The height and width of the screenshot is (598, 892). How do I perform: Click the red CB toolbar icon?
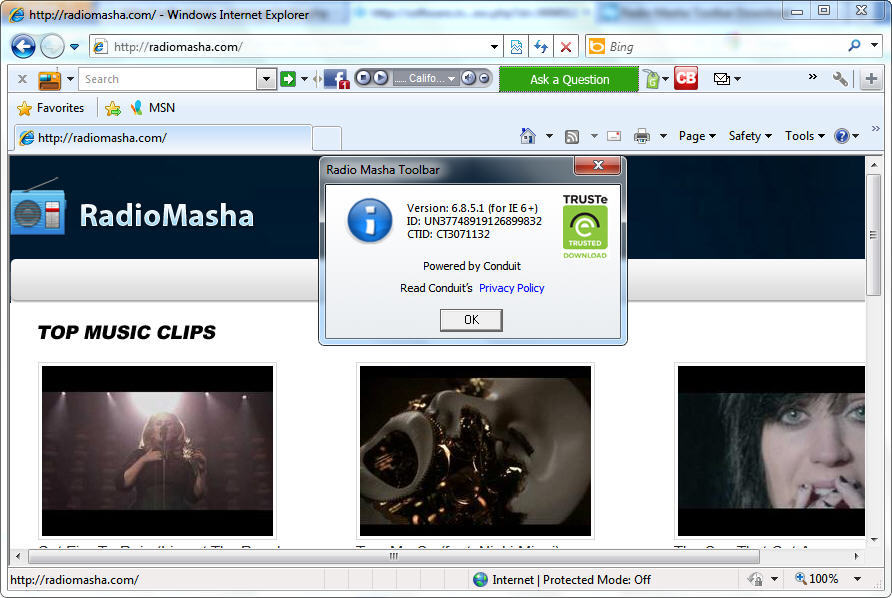pos(685,79)
